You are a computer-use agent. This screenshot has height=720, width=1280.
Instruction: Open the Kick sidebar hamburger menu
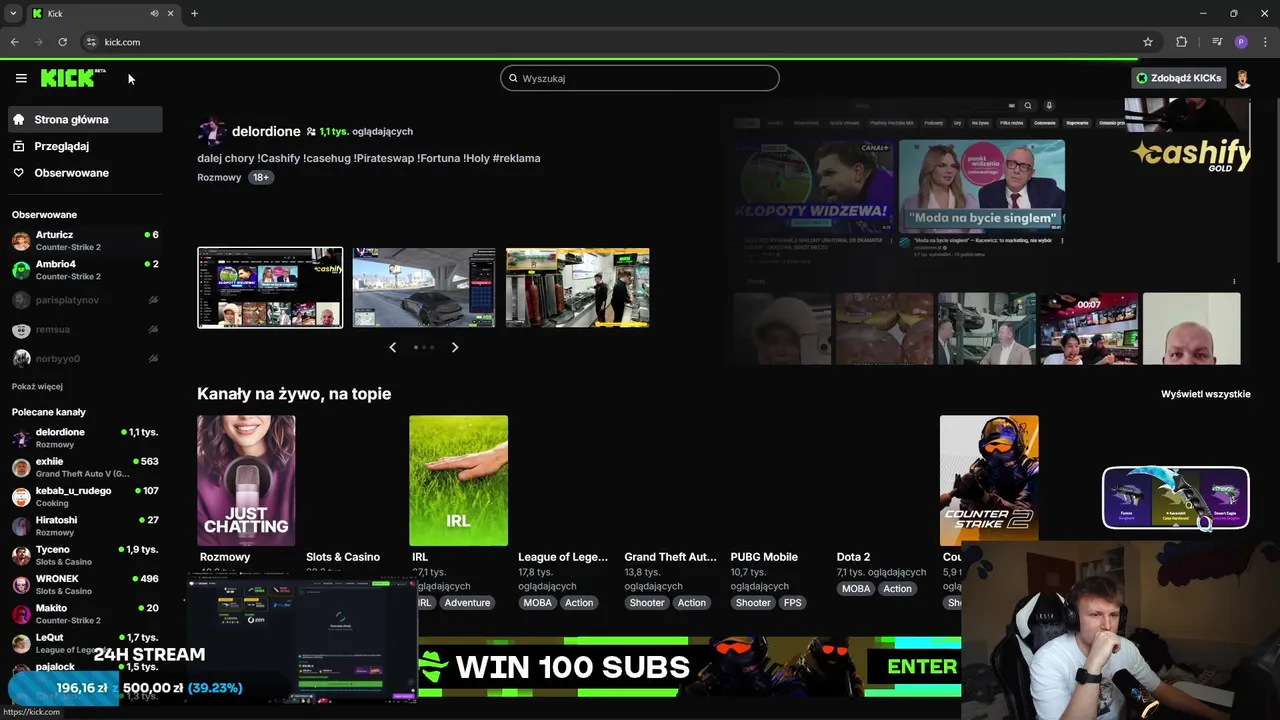[21, 78]
